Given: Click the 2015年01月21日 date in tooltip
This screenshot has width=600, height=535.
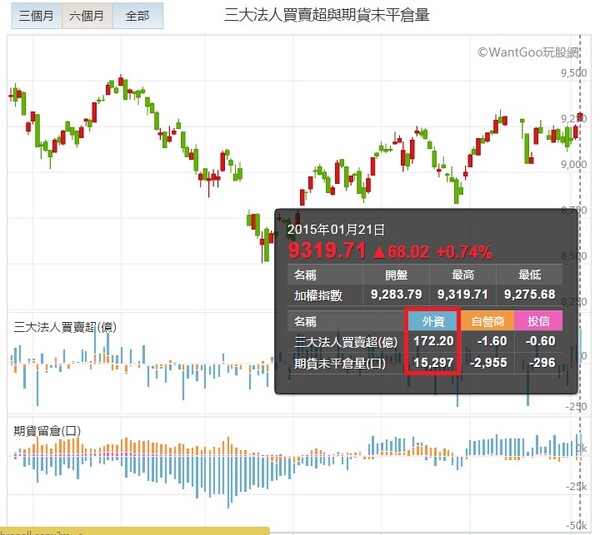Looking at the screenshot, I should click(335, 229).
